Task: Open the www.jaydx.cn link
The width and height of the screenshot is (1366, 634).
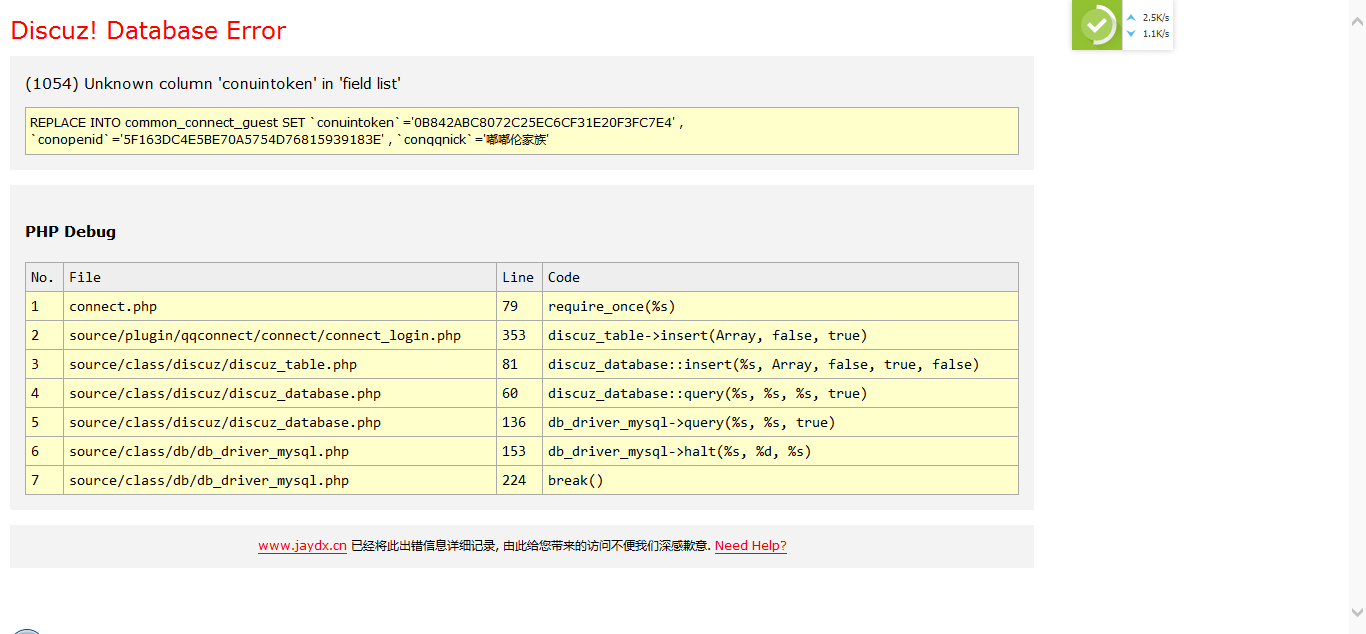Action: click(302, 546)
